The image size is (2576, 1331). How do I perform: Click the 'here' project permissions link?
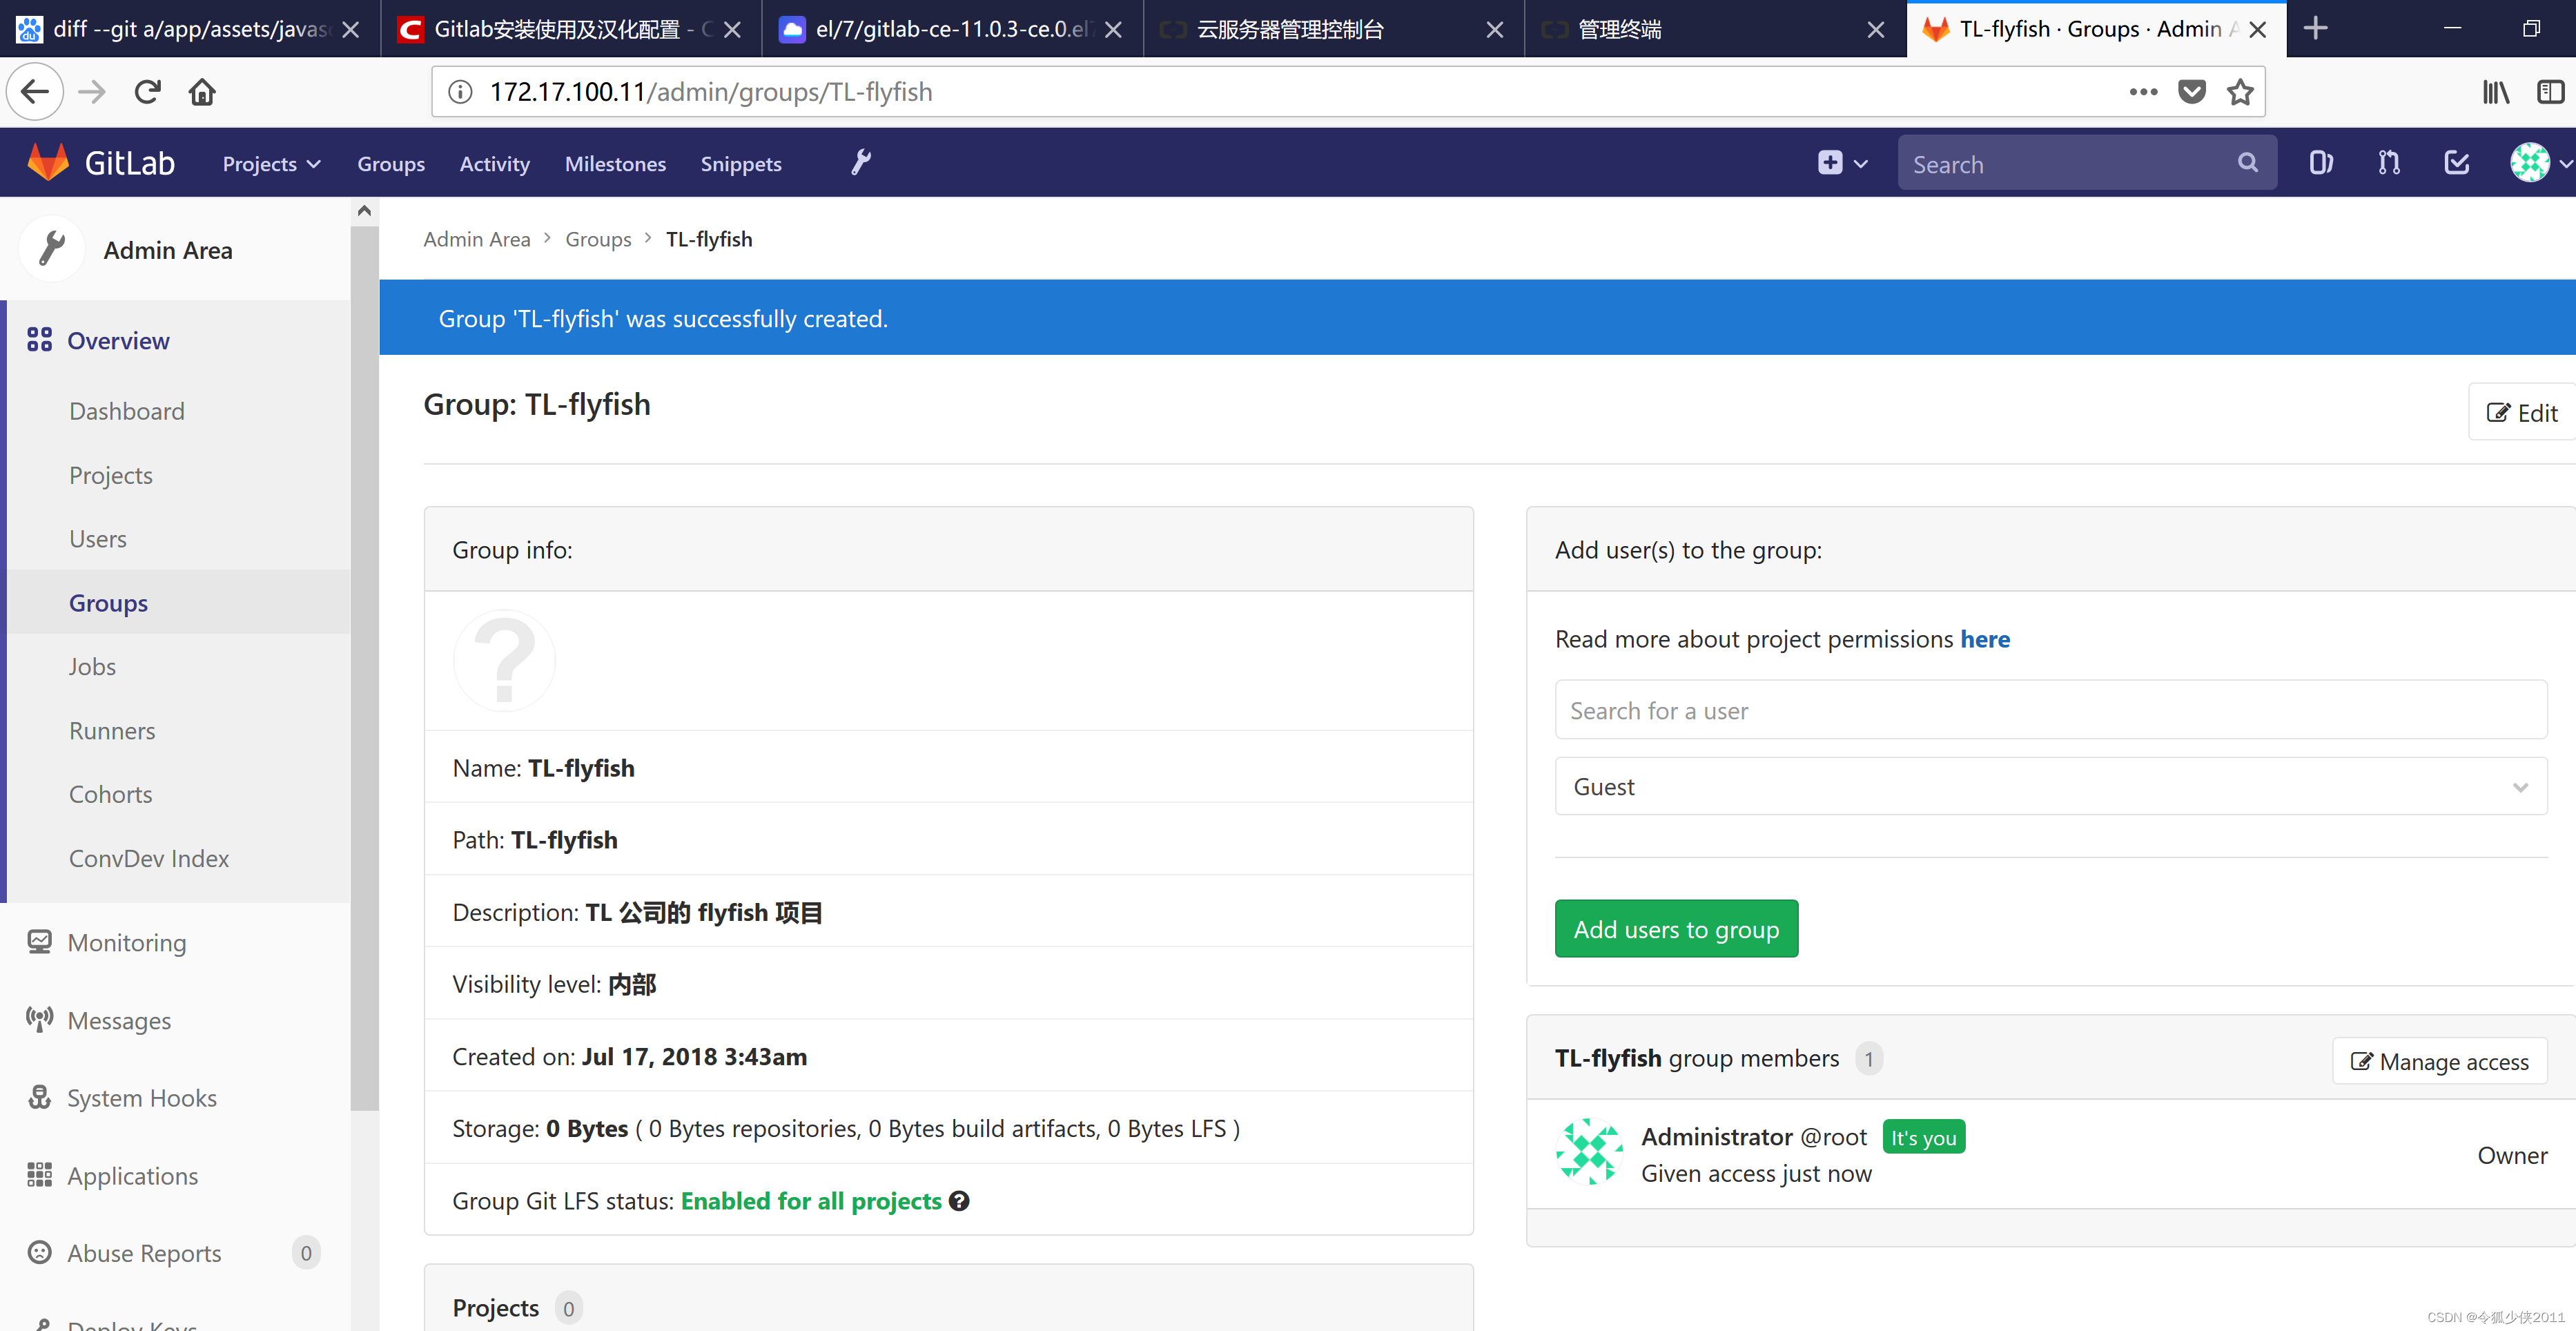point(1986,639)
